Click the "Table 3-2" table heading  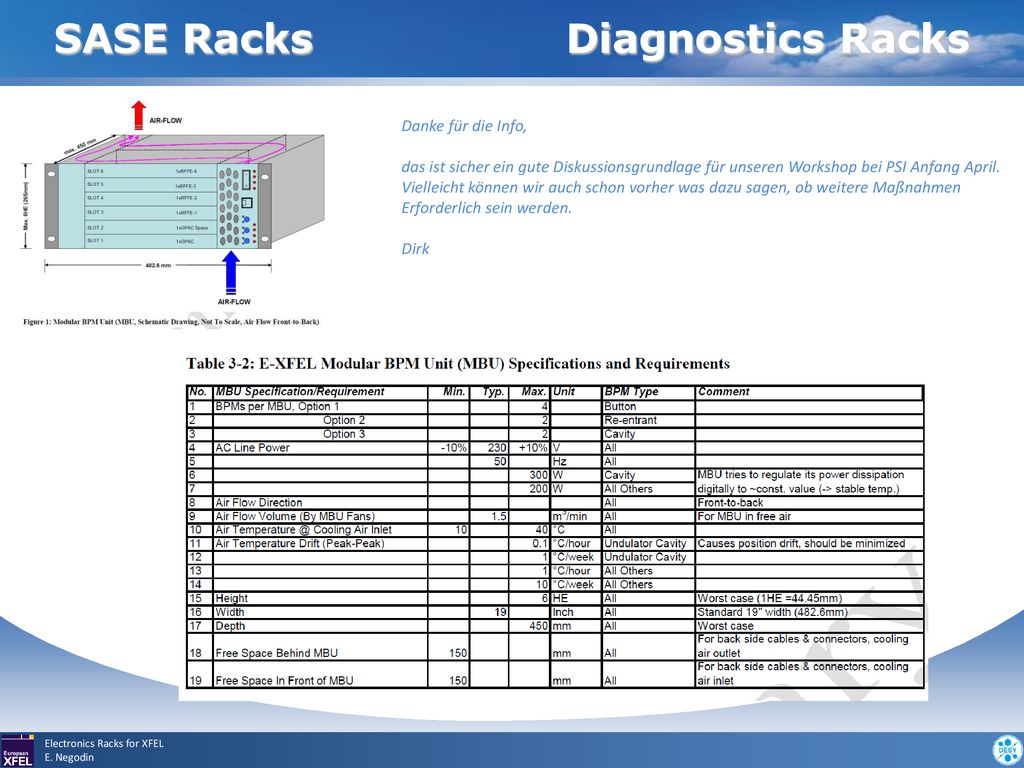(458, 364)
